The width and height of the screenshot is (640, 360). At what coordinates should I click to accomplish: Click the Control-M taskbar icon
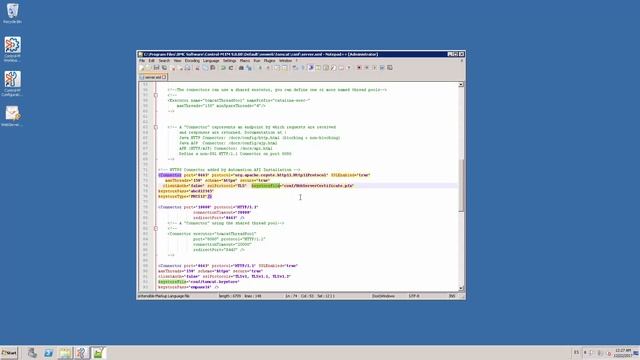(81, 353)
